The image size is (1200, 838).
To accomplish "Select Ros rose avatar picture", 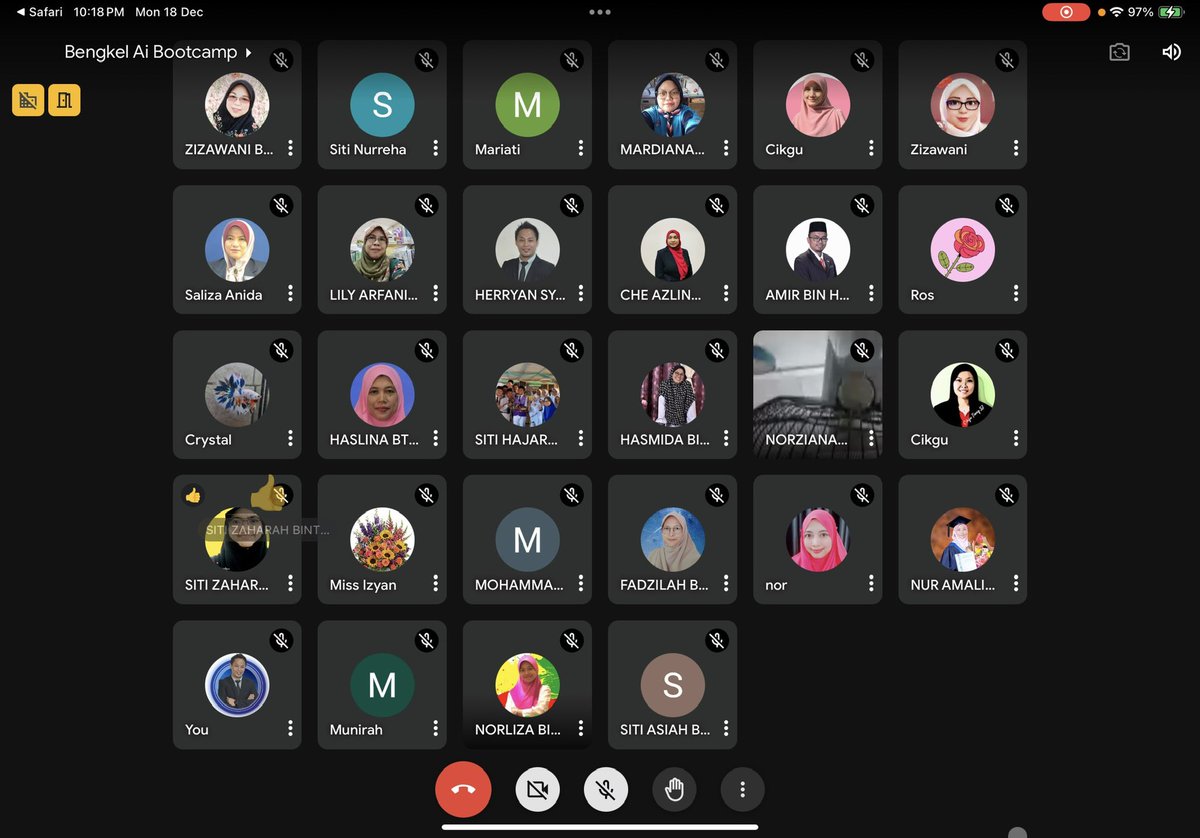I will [x=962, y=249].
